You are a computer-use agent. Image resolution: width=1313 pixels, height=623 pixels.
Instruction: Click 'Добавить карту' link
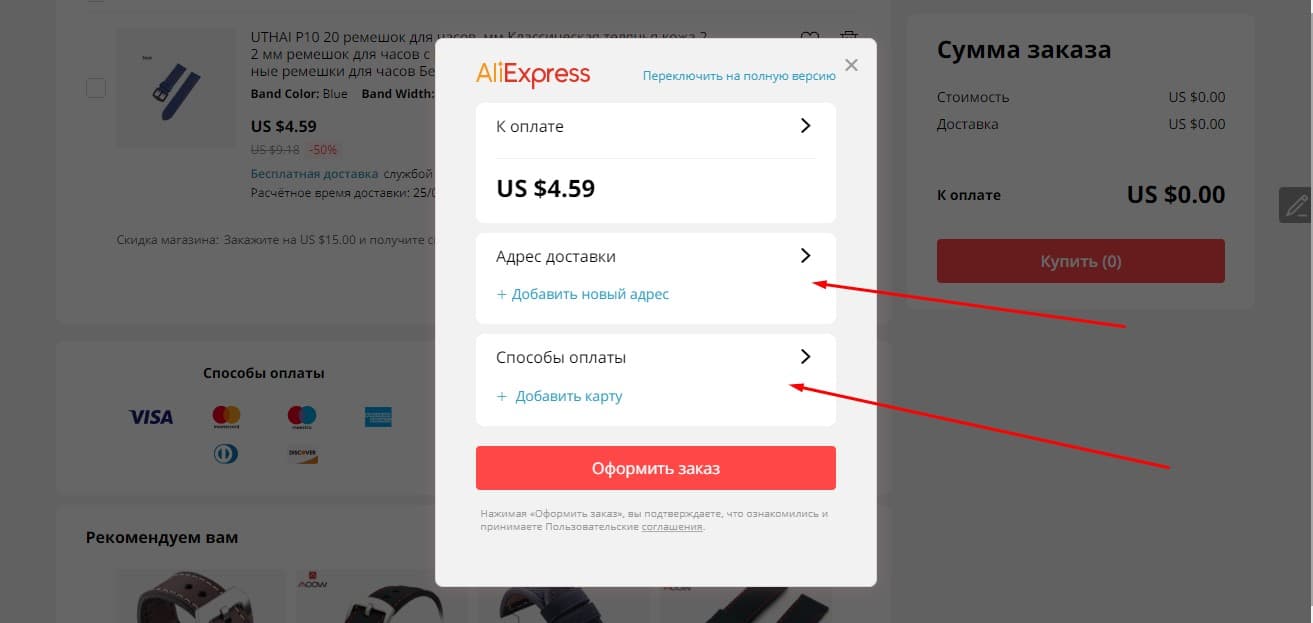(x=559, y=397)
